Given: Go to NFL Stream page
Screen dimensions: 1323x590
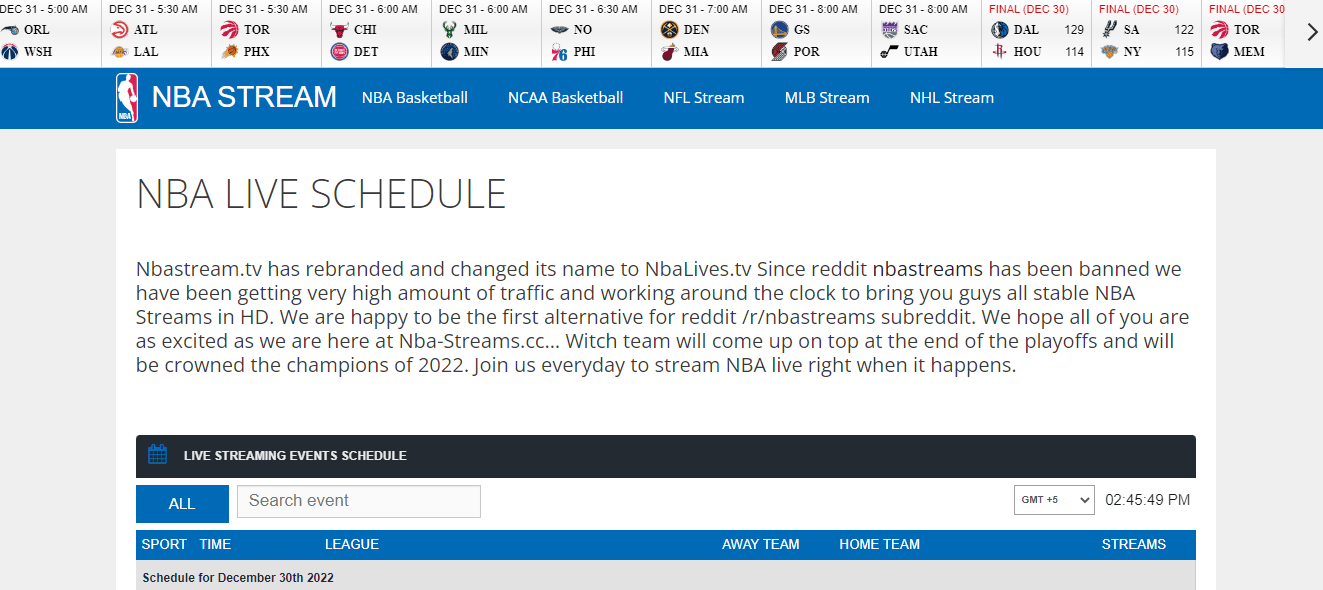Looking at the screenshot, I should [704, 98].
